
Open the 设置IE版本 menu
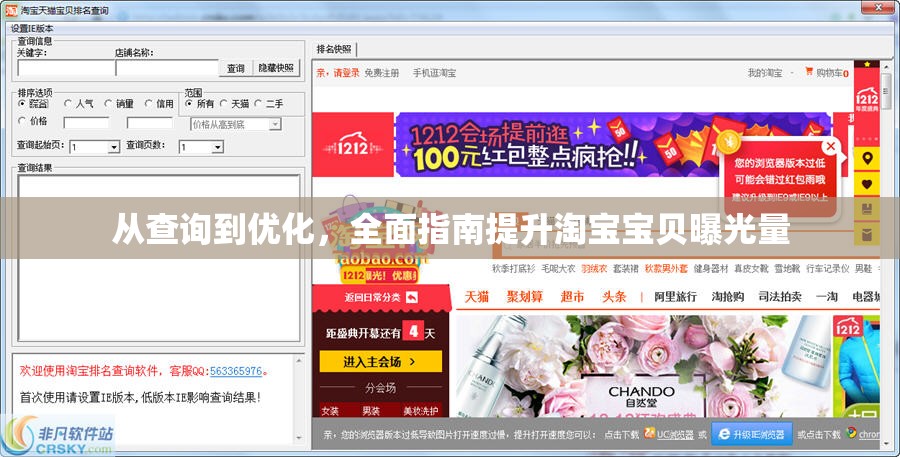click(32, 28)
